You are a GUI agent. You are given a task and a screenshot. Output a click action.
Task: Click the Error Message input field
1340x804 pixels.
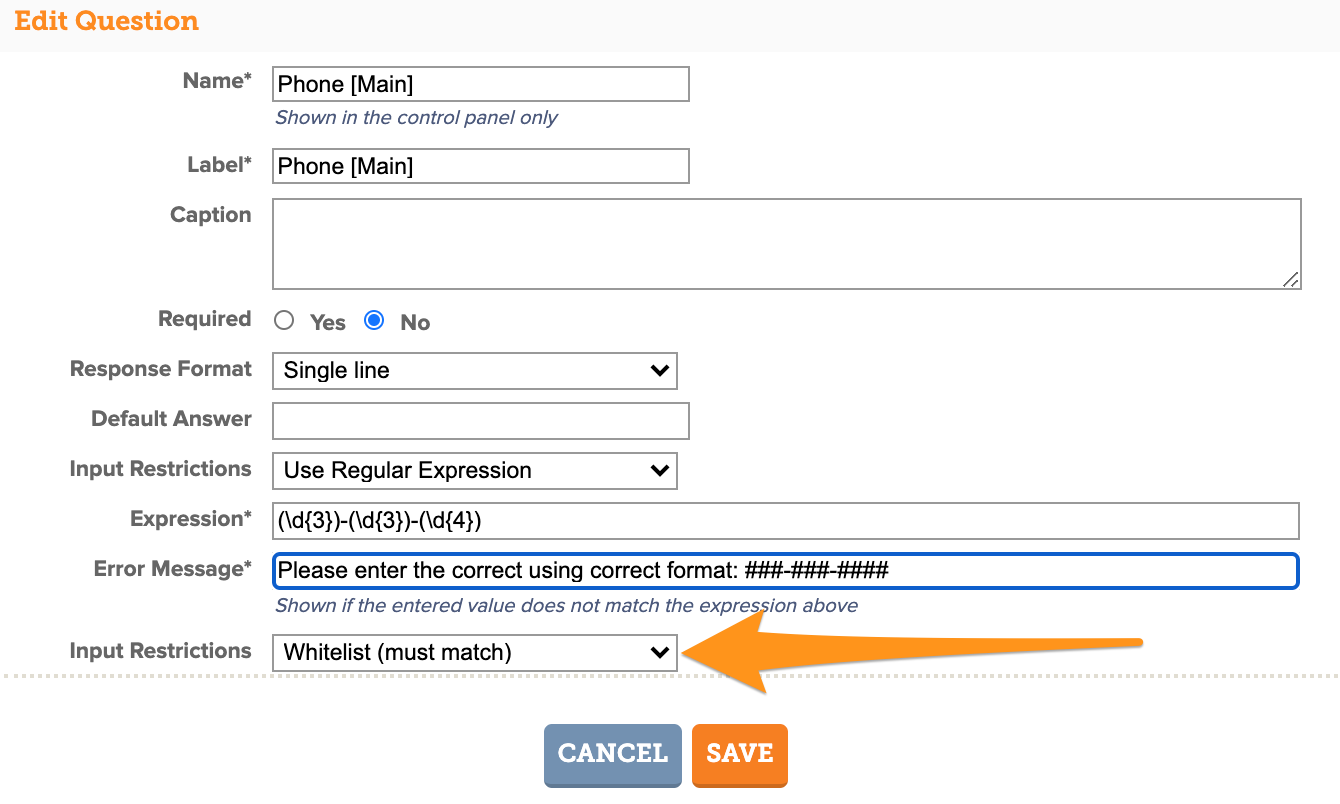[786, 571]
